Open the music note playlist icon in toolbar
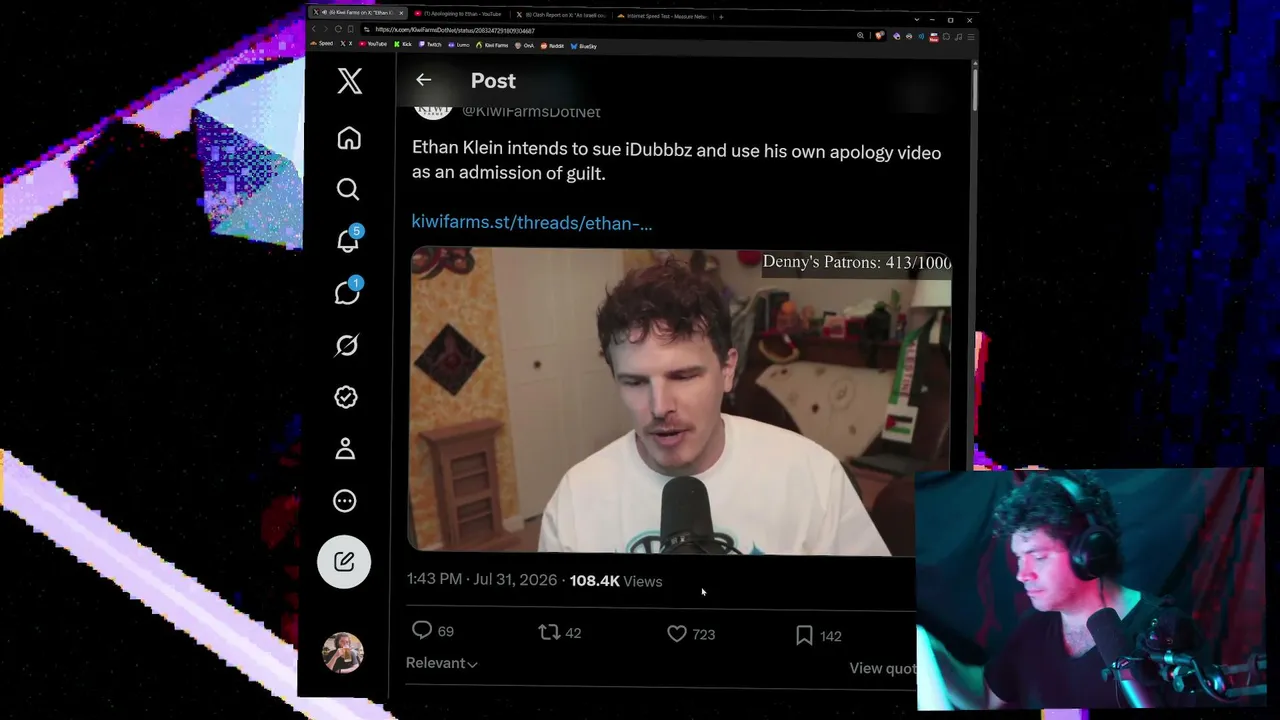The height and width of the screenshot is (720, 1280). [958, 37]
